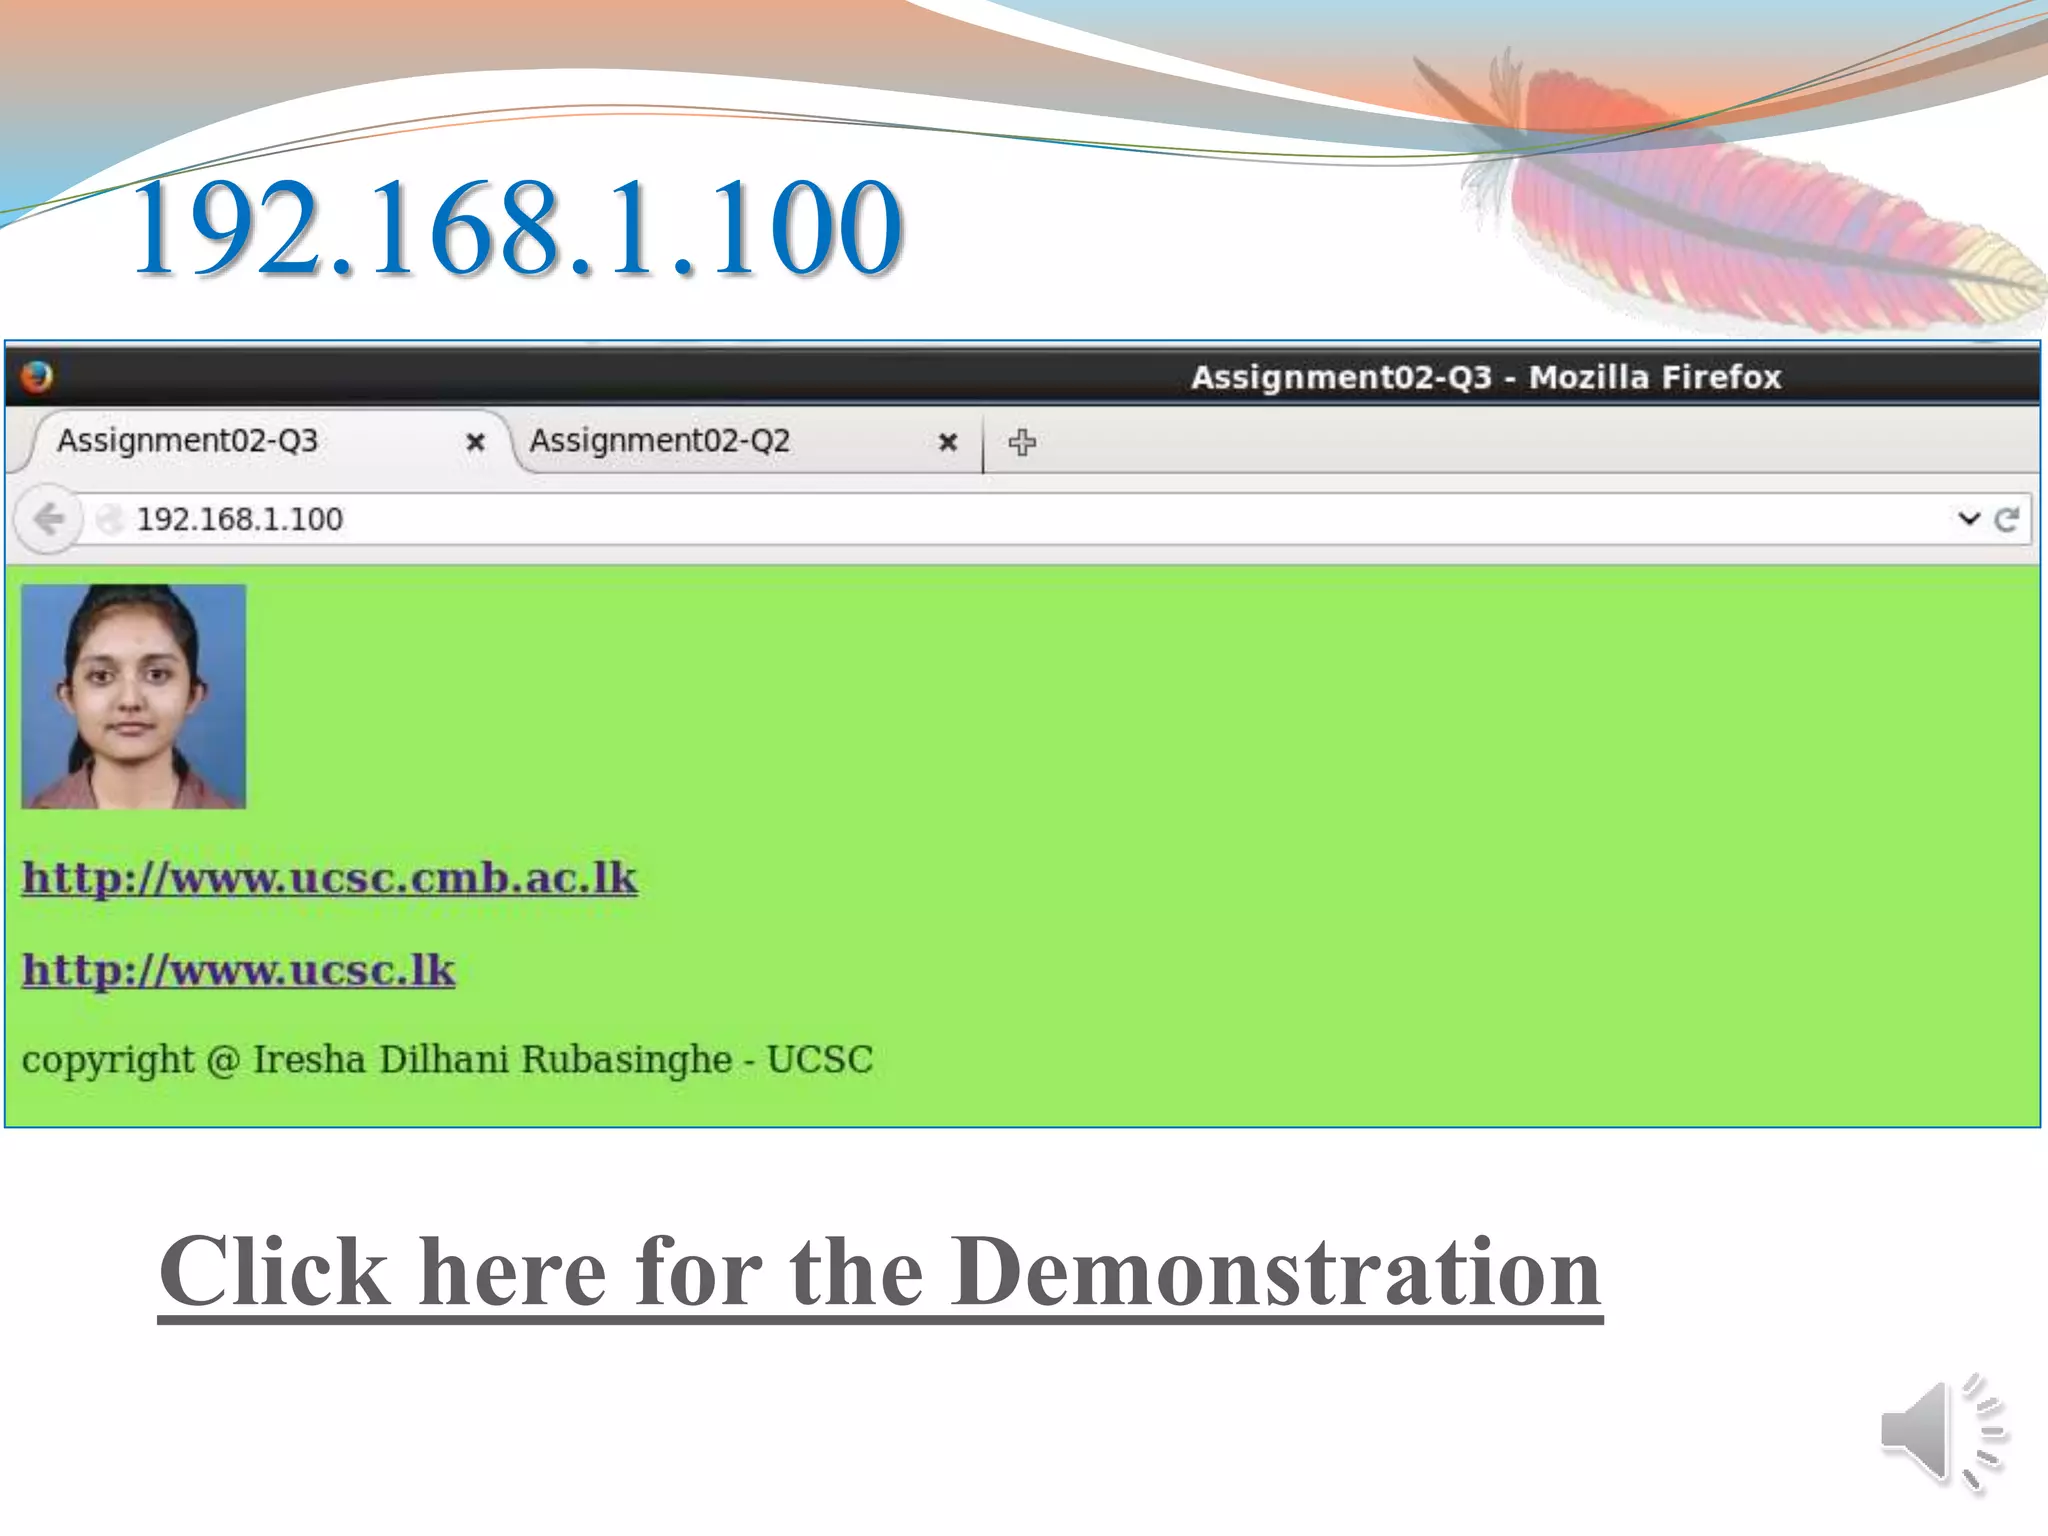Image resolution: width=2048 pixels, height=1536 pixels.
Task: Open the http://www.ucsc.cmb.ac.lk link
Action: click(x=329, y=878)
